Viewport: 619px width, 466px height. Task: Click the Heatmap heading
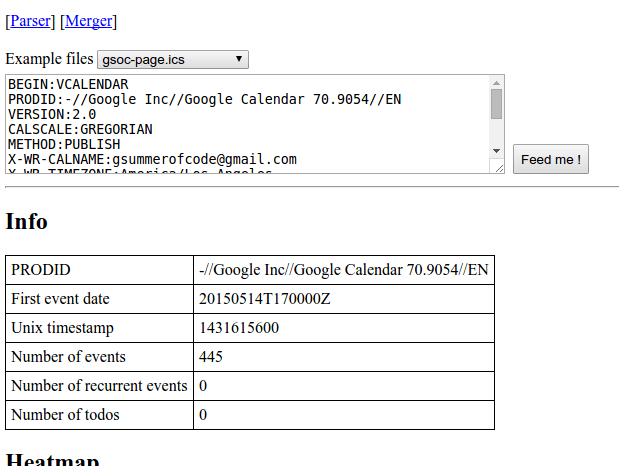[x=52, y=460]
